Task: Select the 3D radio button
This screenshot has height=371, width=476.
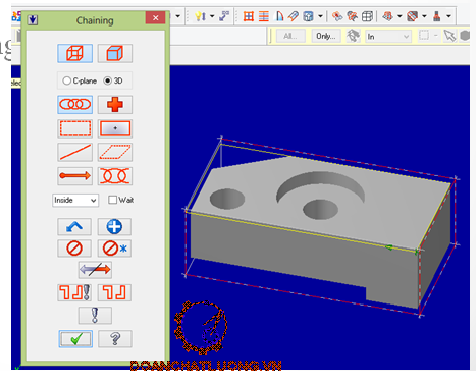Action: (107, 81)
